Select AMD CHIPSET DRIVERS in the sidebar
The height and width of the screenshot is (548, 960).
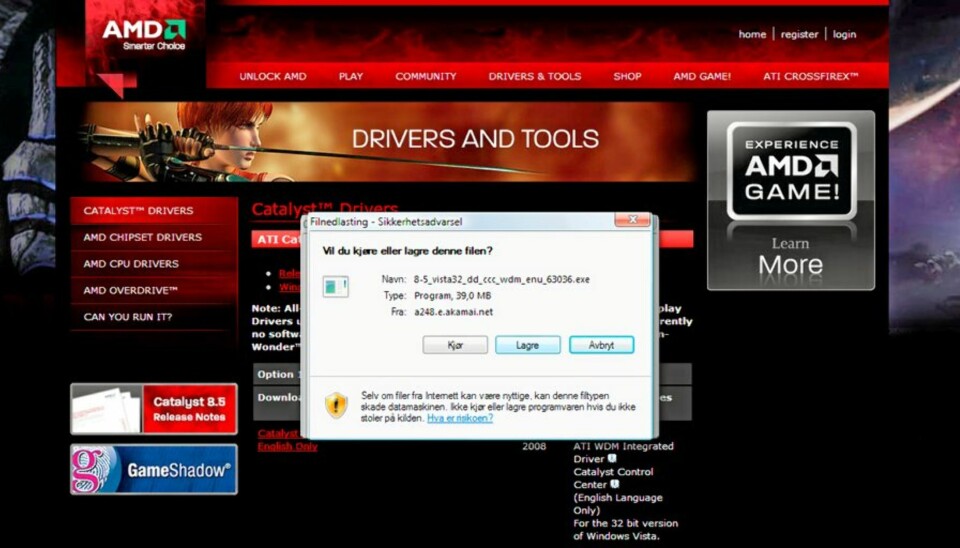pos(154,237)
